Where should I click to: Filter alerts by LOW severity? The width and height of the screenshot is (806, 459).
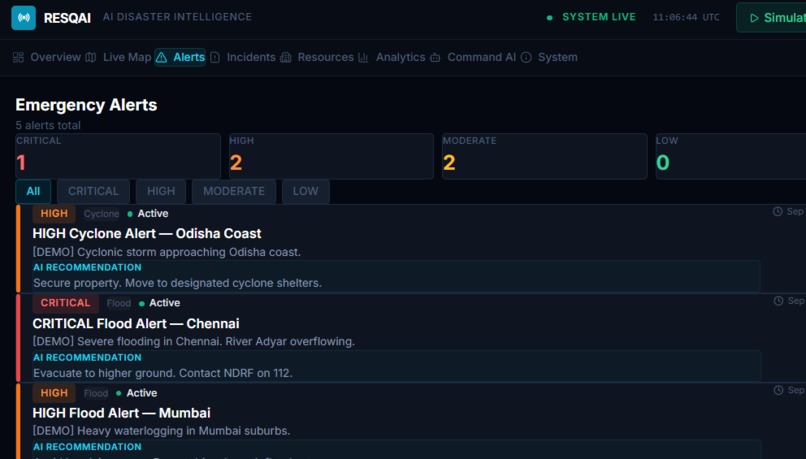[306, 191]
